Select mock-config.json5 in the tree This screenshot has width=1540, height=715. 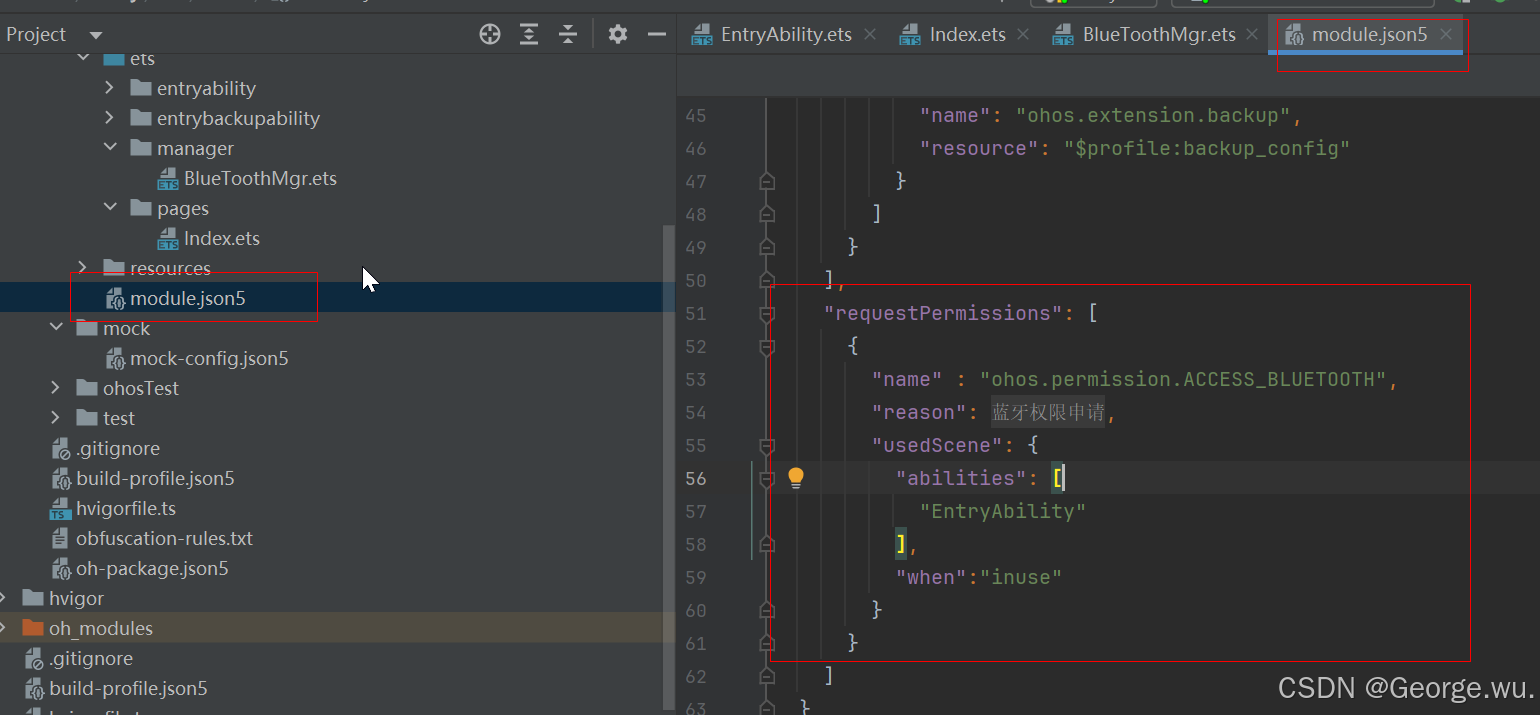point(209,358)
